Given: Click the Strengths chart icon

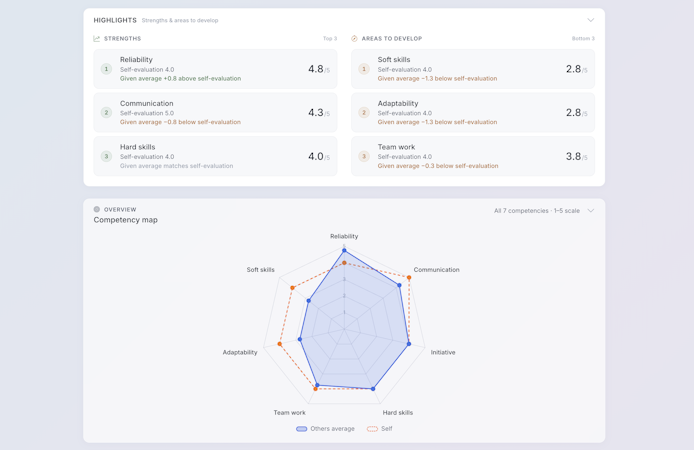Looking at the screenshot, I should coord(96,38).
